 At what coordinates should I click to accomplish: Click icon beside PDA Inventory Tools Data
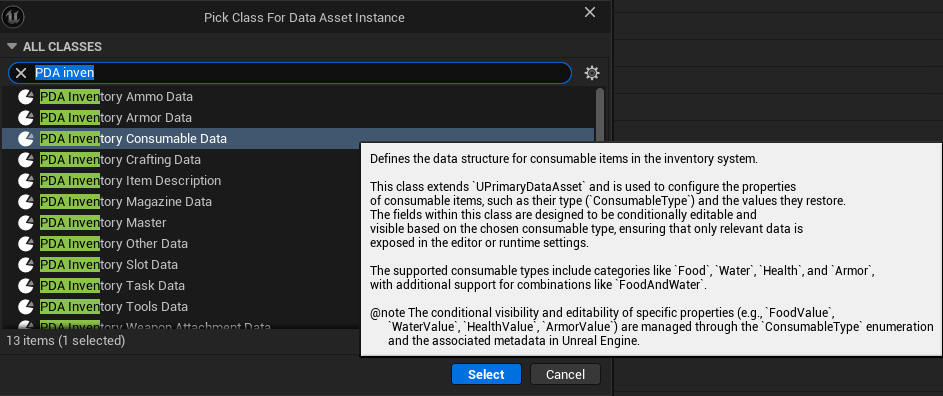(x=26, y=307)
